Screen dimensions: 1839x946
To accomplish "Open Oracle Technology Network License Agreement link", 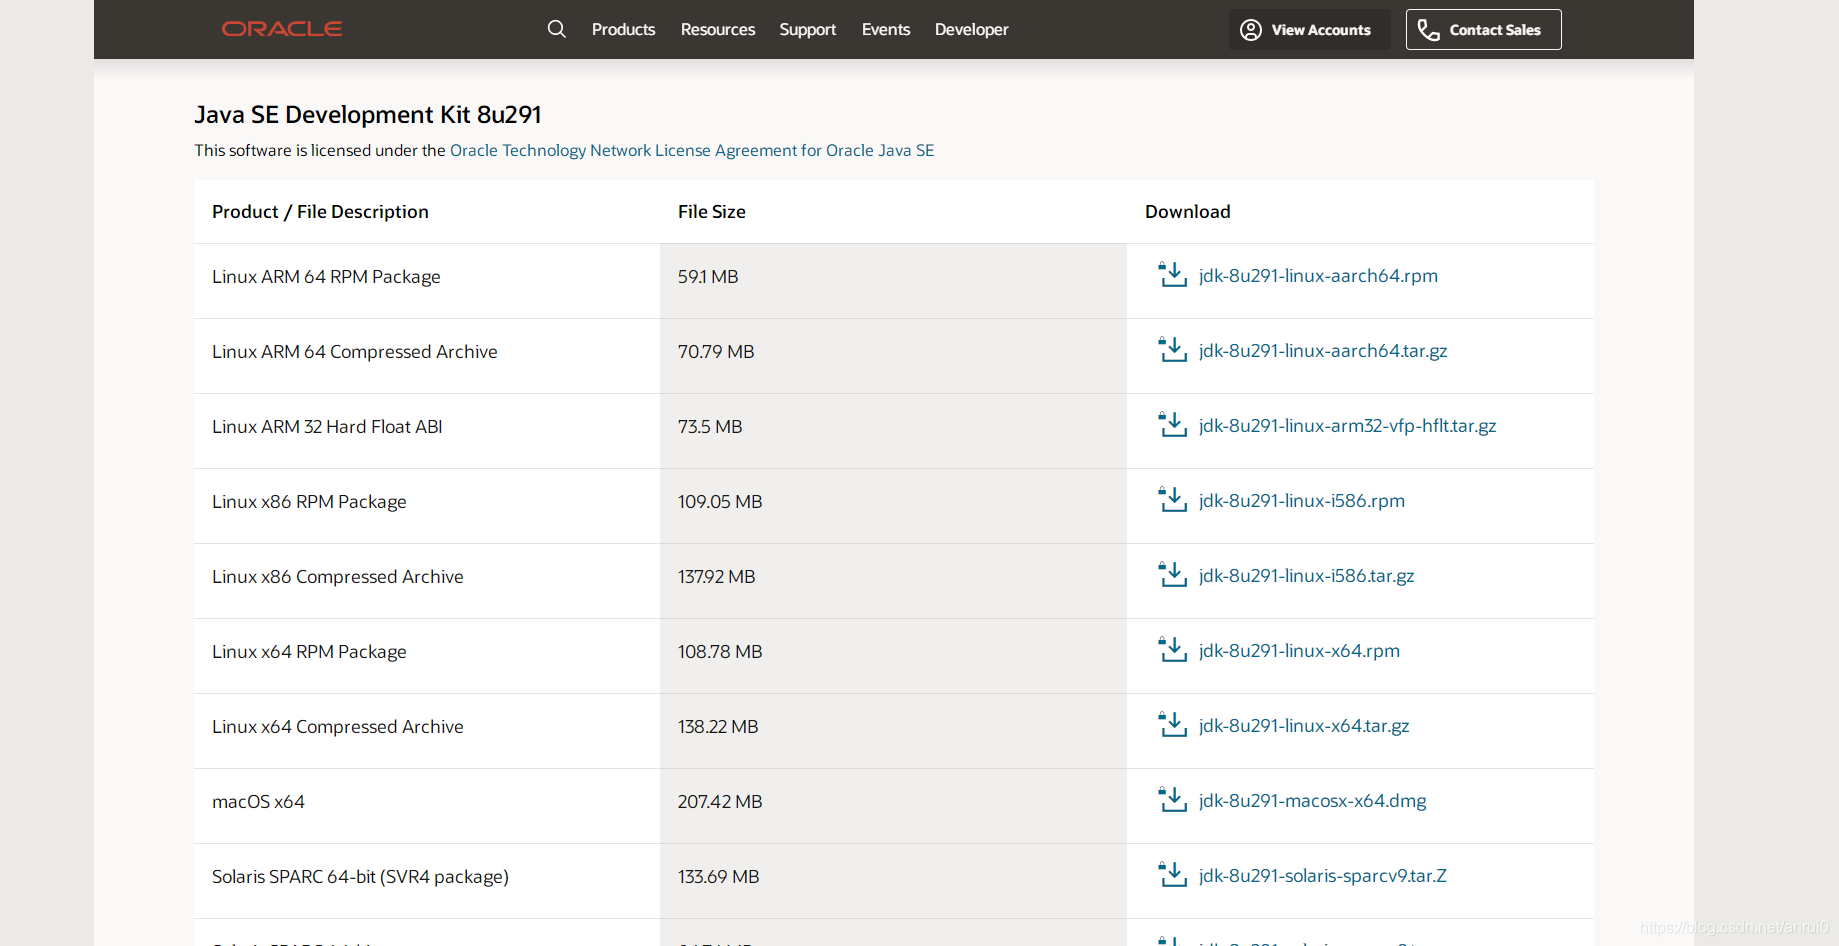I will (x=692, y=150).
